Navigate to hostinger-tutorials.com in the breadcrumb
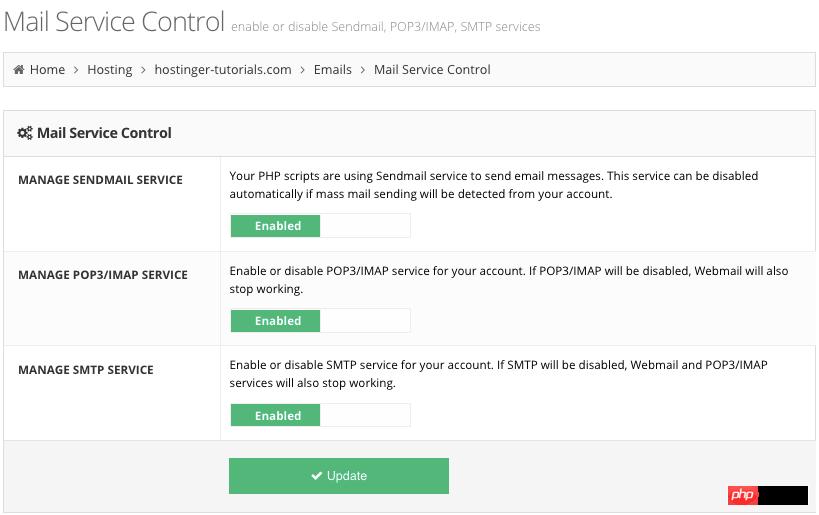 click(223, 70)
